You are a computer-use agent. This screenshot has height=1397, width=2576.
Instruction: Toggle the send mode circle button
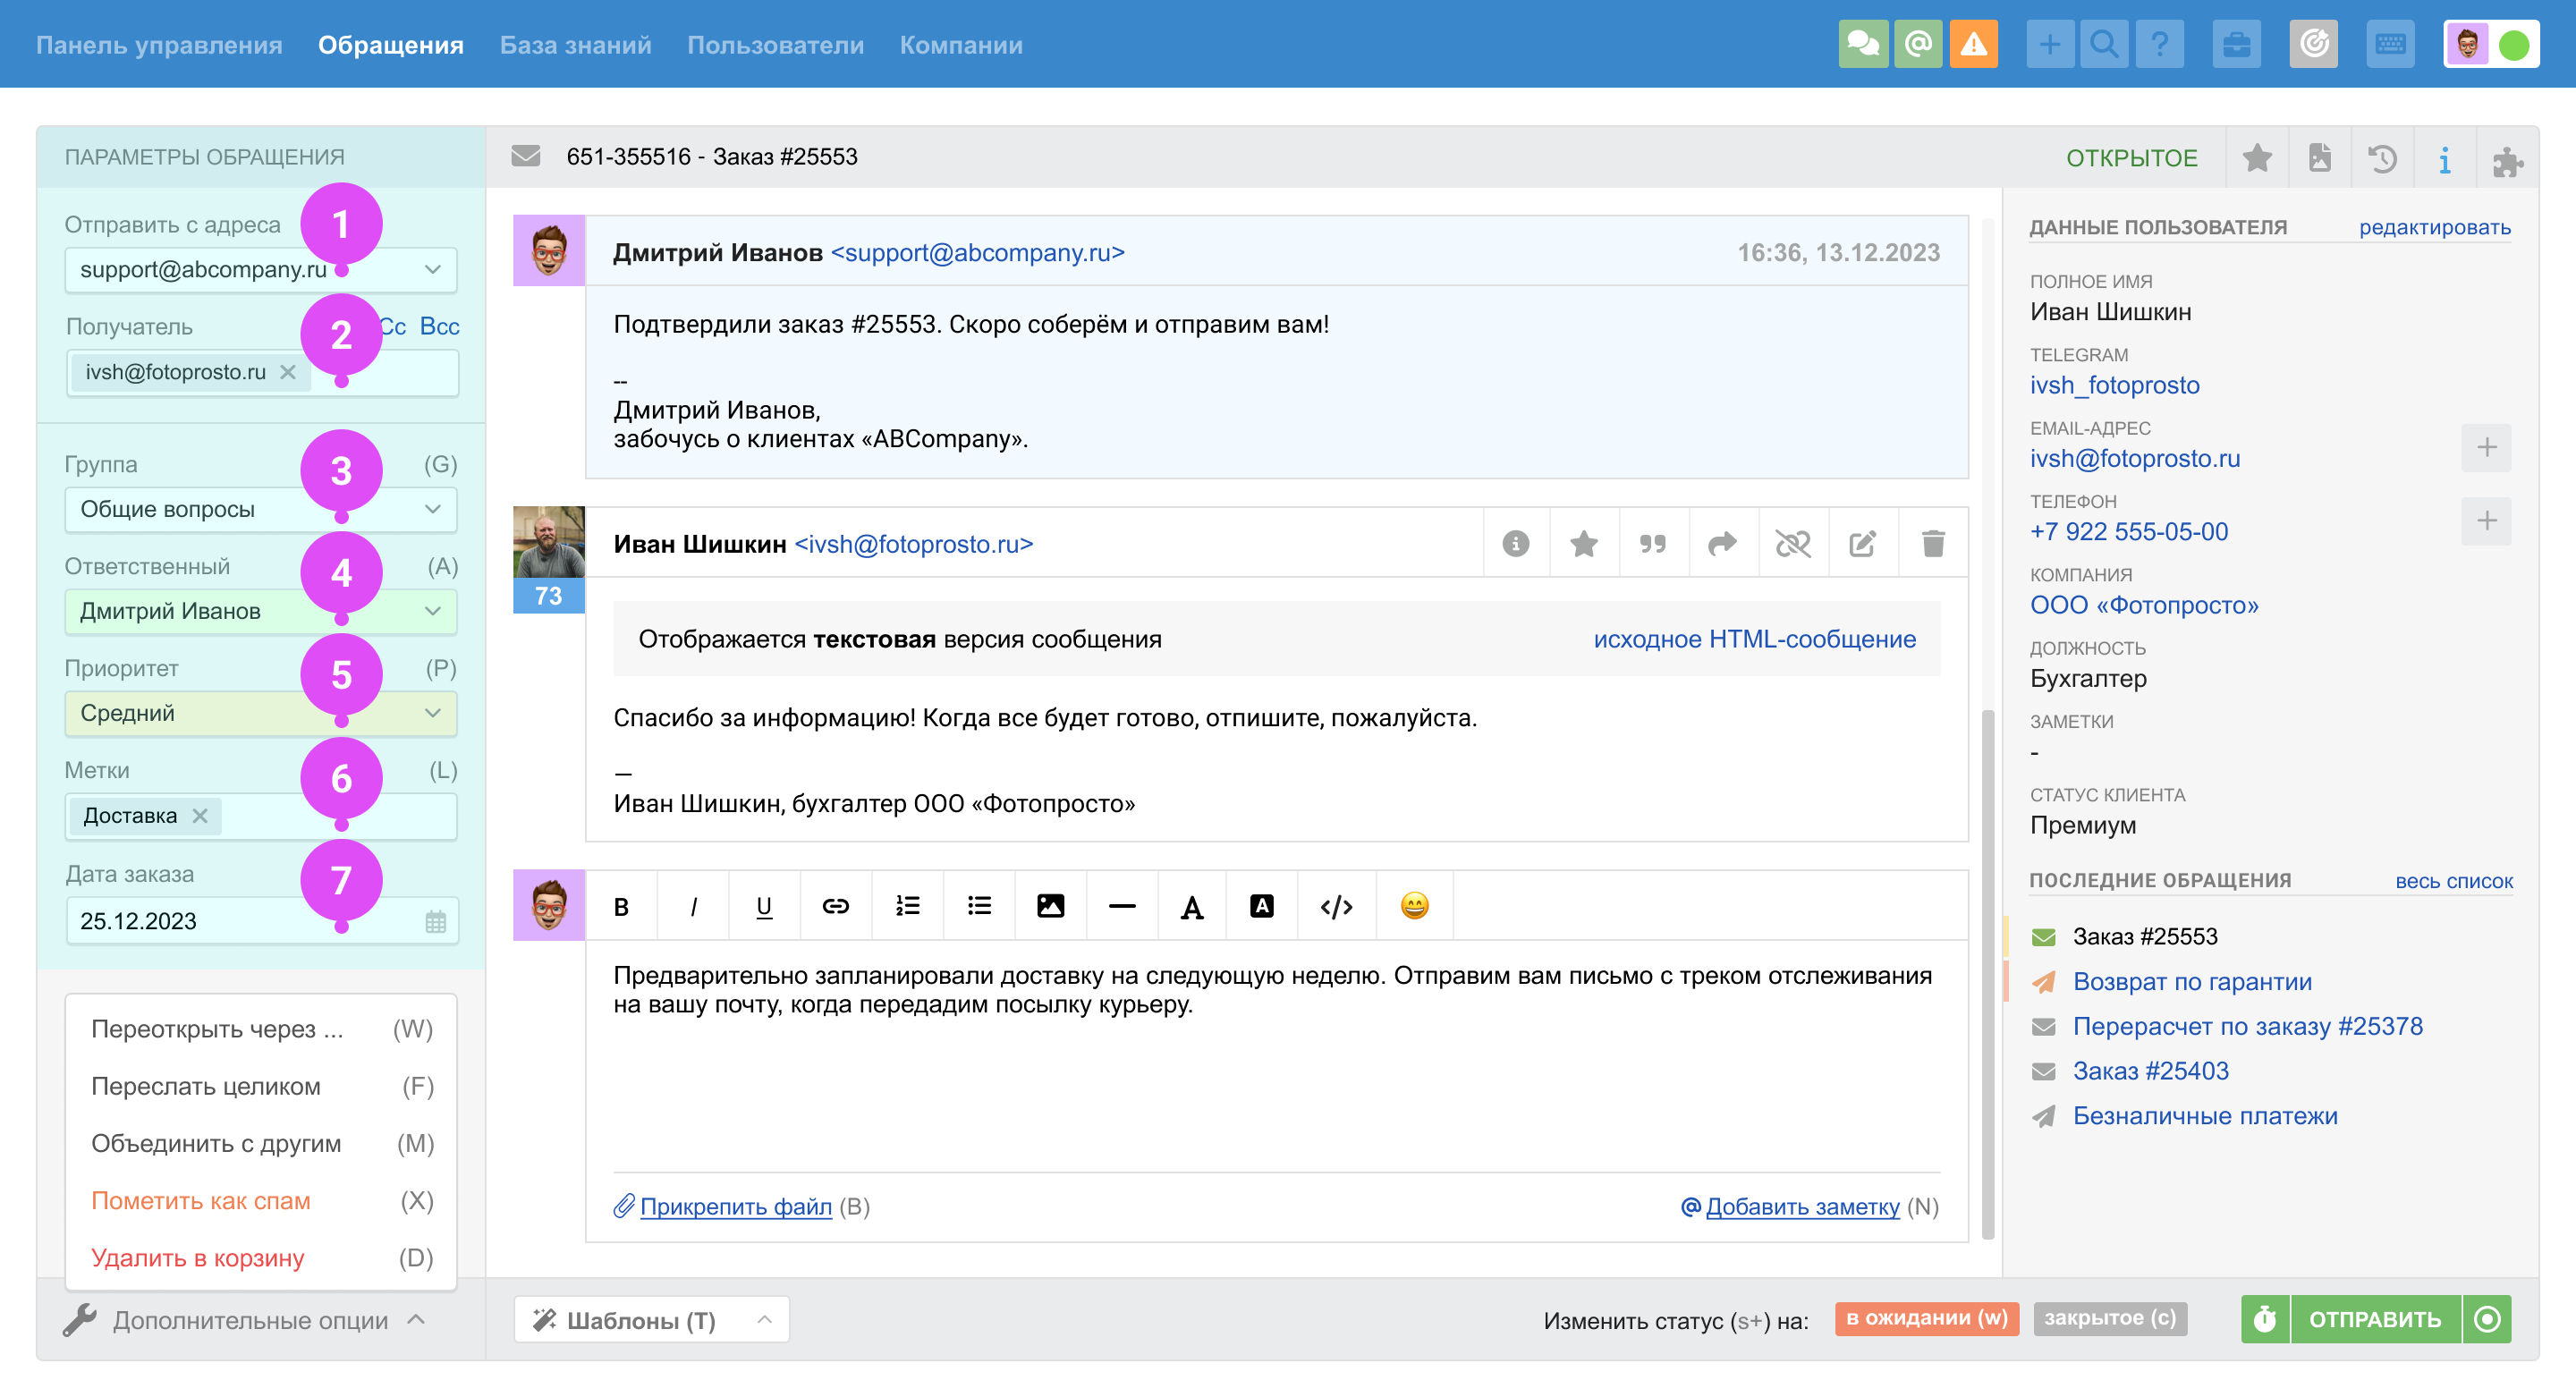pos(2487,1319)
